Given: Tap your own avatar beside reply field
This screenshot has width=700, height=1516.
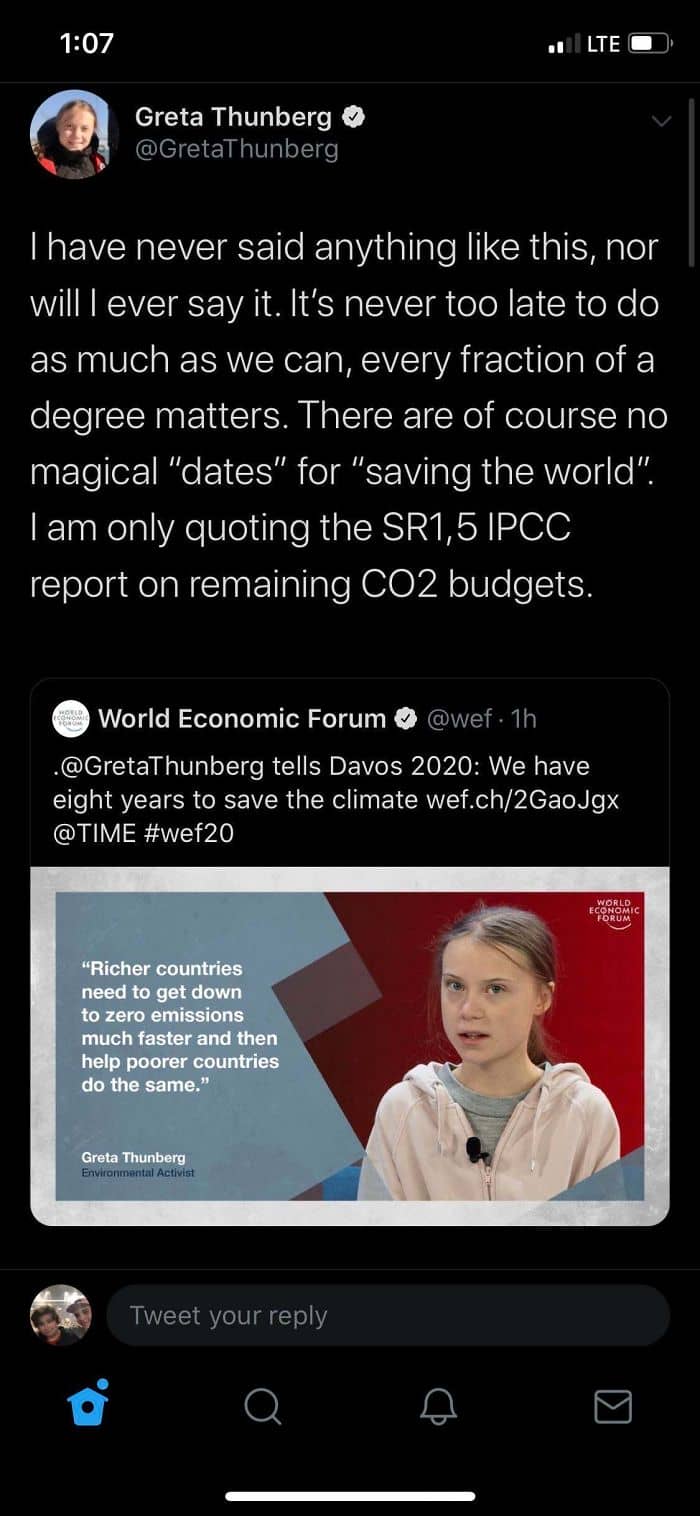Looking at the screenshot, I should tap(61, 1314).
